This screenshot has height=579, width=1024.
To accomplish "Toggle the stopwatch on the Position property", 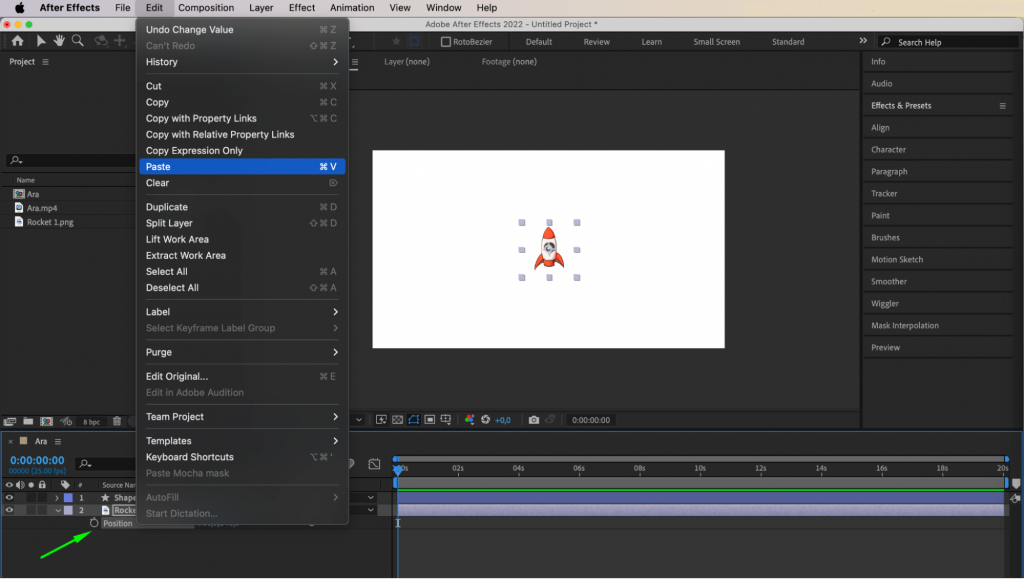I will coord(93,523).
